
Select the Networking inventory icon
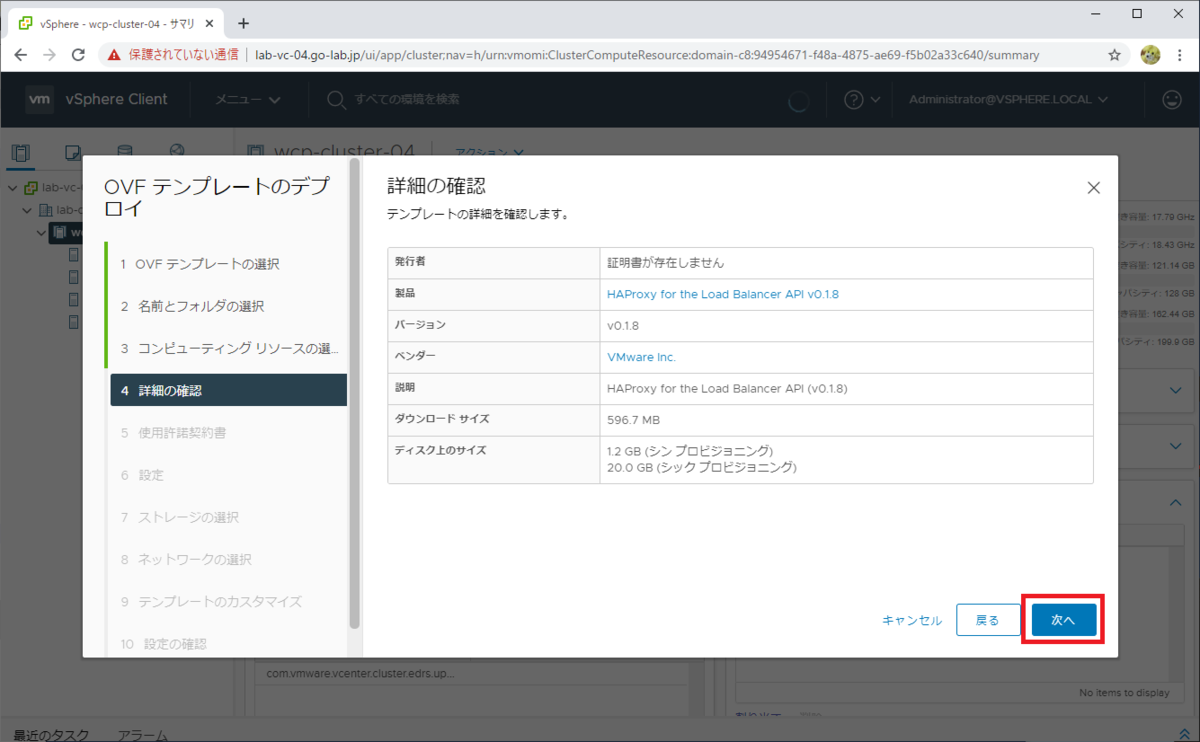(177, 152)
